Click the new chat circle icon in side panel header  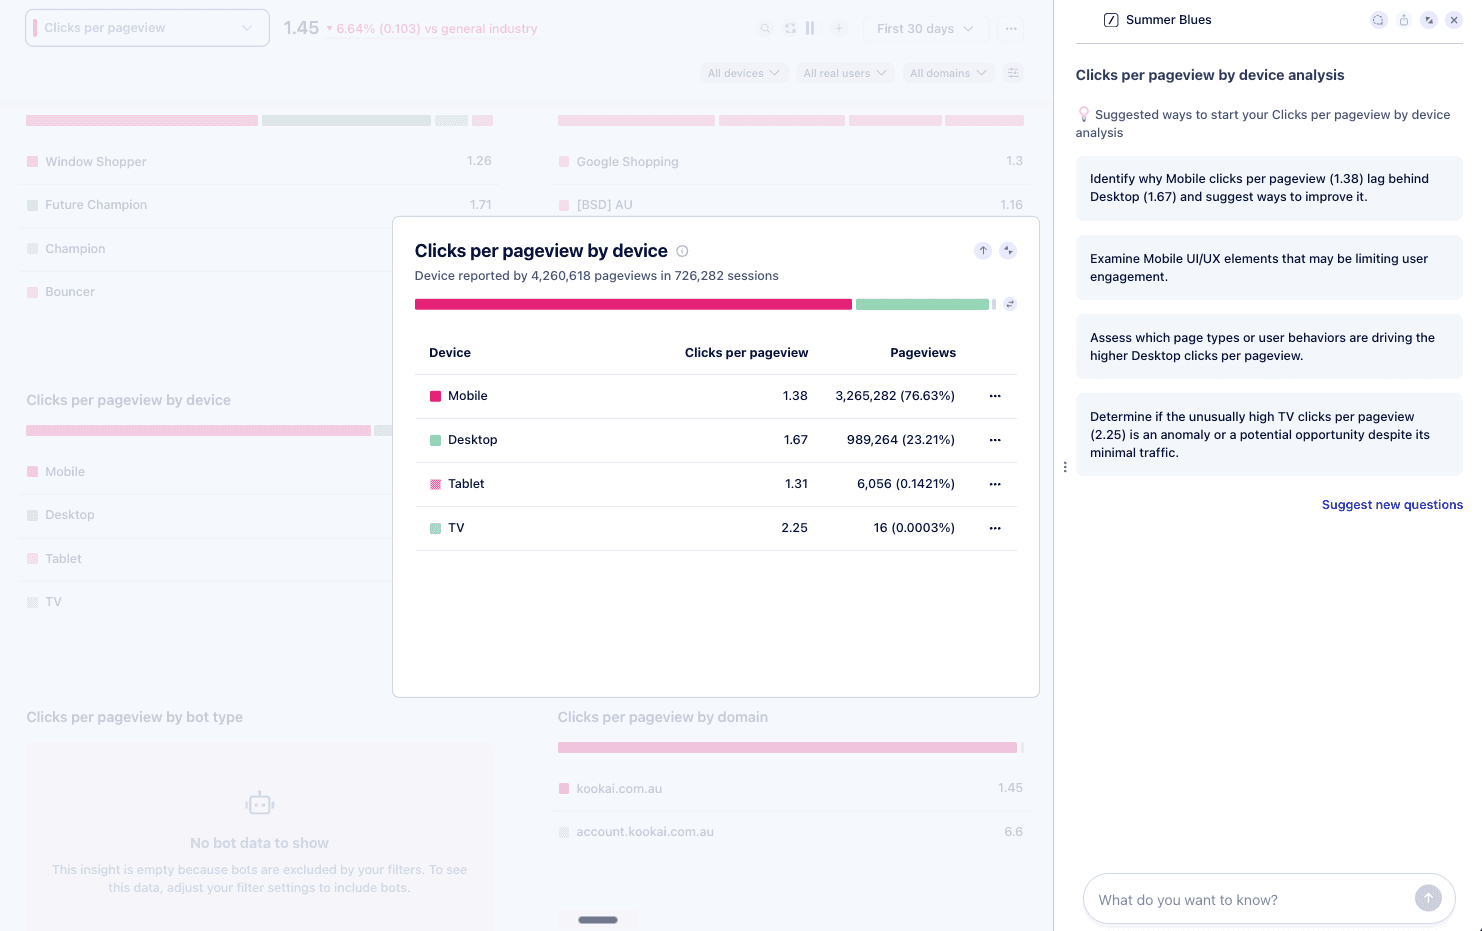[1378, 20]
